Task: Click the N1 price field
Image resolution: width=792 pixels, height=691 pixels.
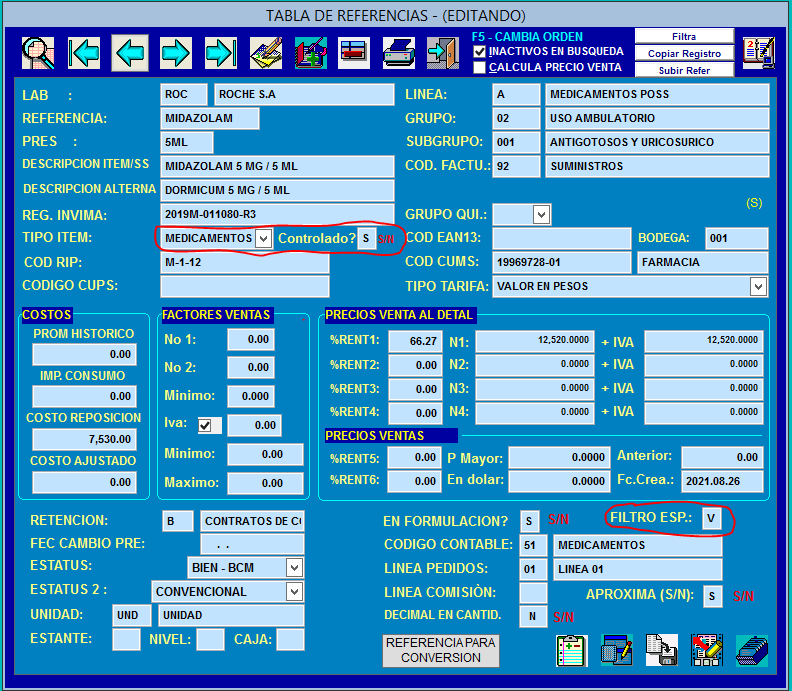Action: coord(534,341)
